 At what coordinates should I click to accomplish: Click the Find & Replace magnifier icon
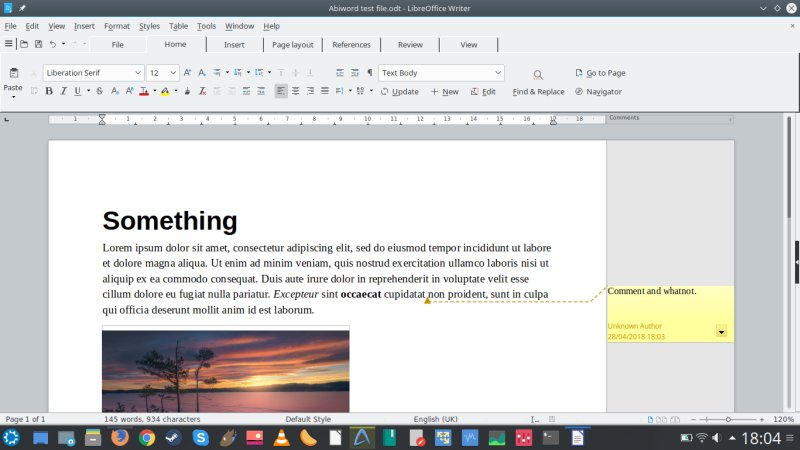point(538,75)
